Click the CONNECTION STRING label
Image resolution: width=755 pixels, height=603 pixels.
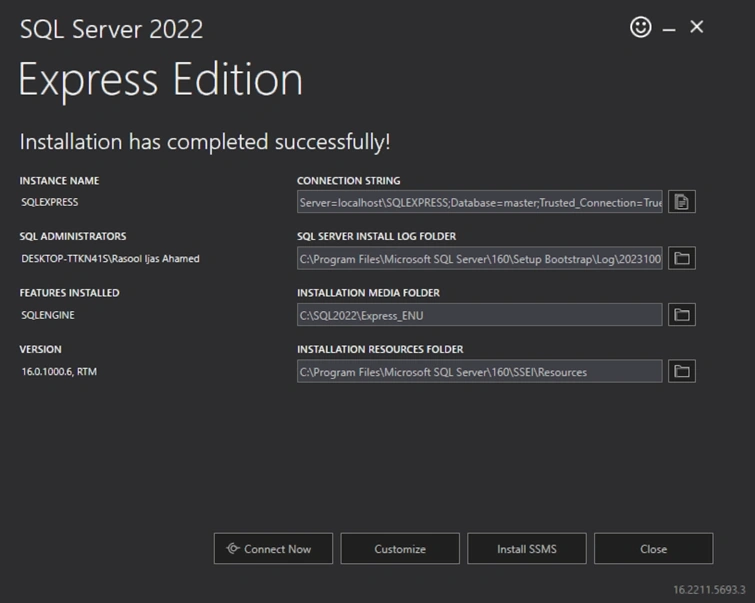tap(349, 181)
